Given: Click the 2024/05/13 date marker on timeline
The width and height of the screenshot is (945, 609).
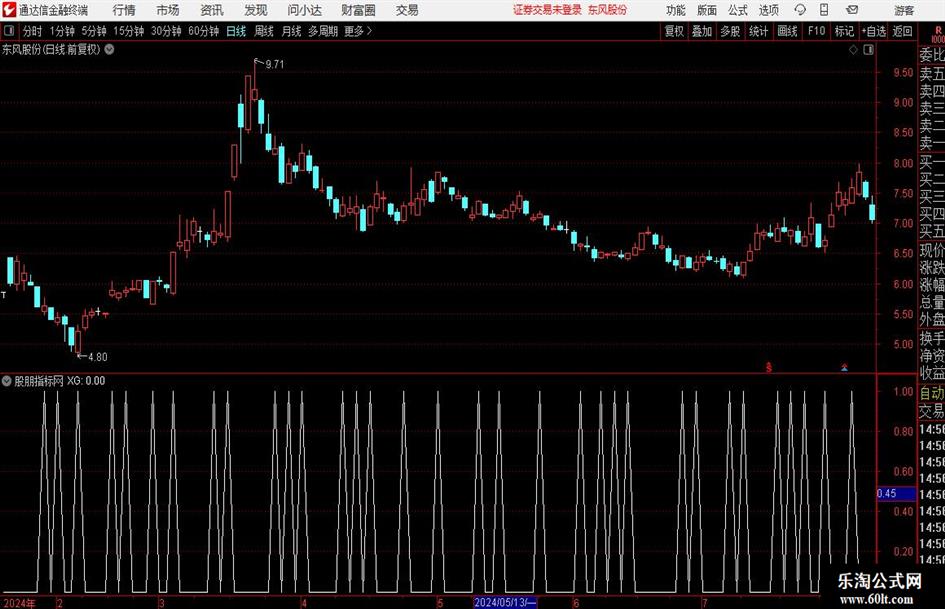Looking at the screenshot, I should (505, 602).
